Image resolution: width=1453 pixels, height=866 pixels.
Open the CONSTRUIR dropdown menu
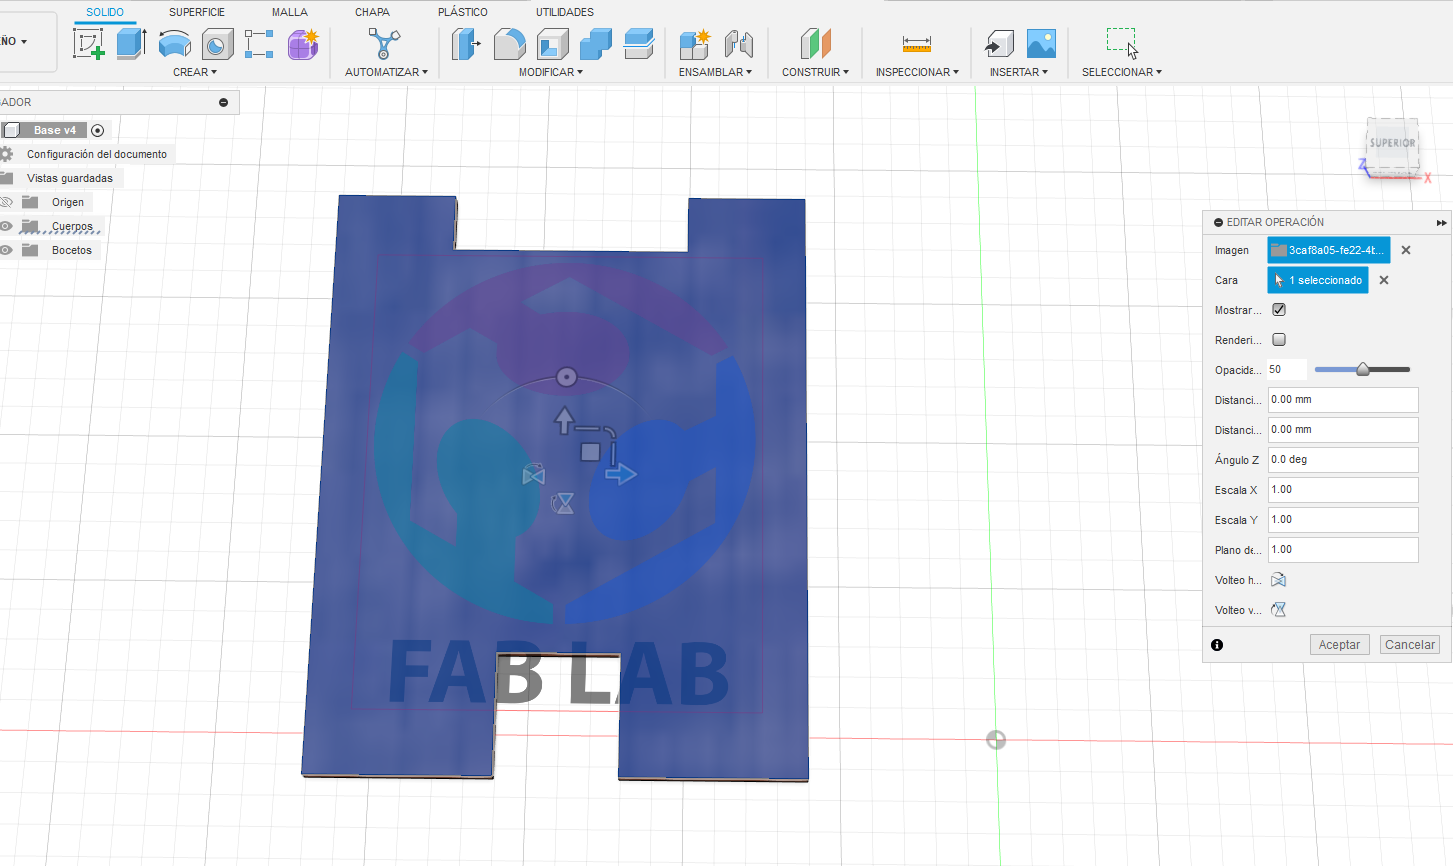point(815,72)
